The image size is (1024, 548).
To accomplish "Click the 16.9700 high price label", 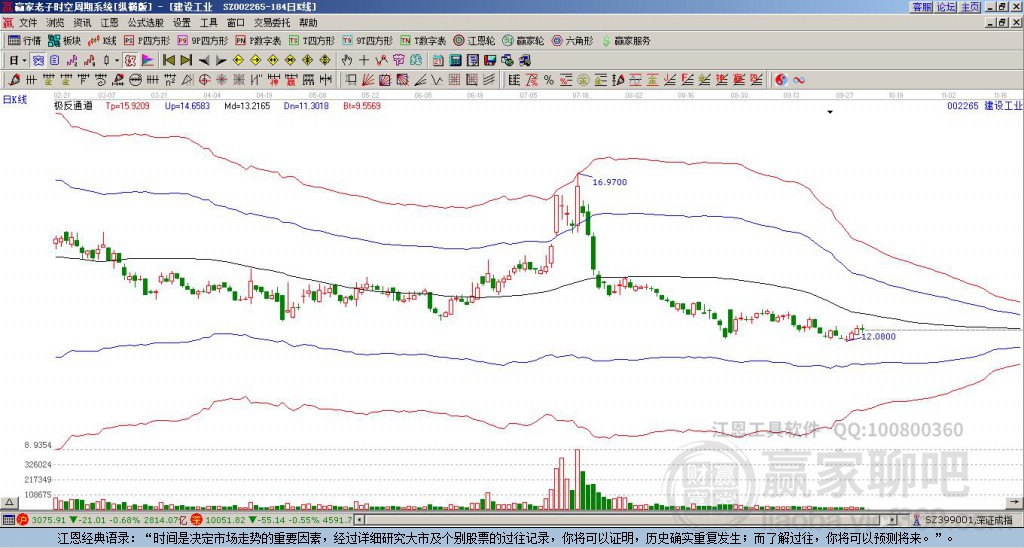I will tap(609, 182).
